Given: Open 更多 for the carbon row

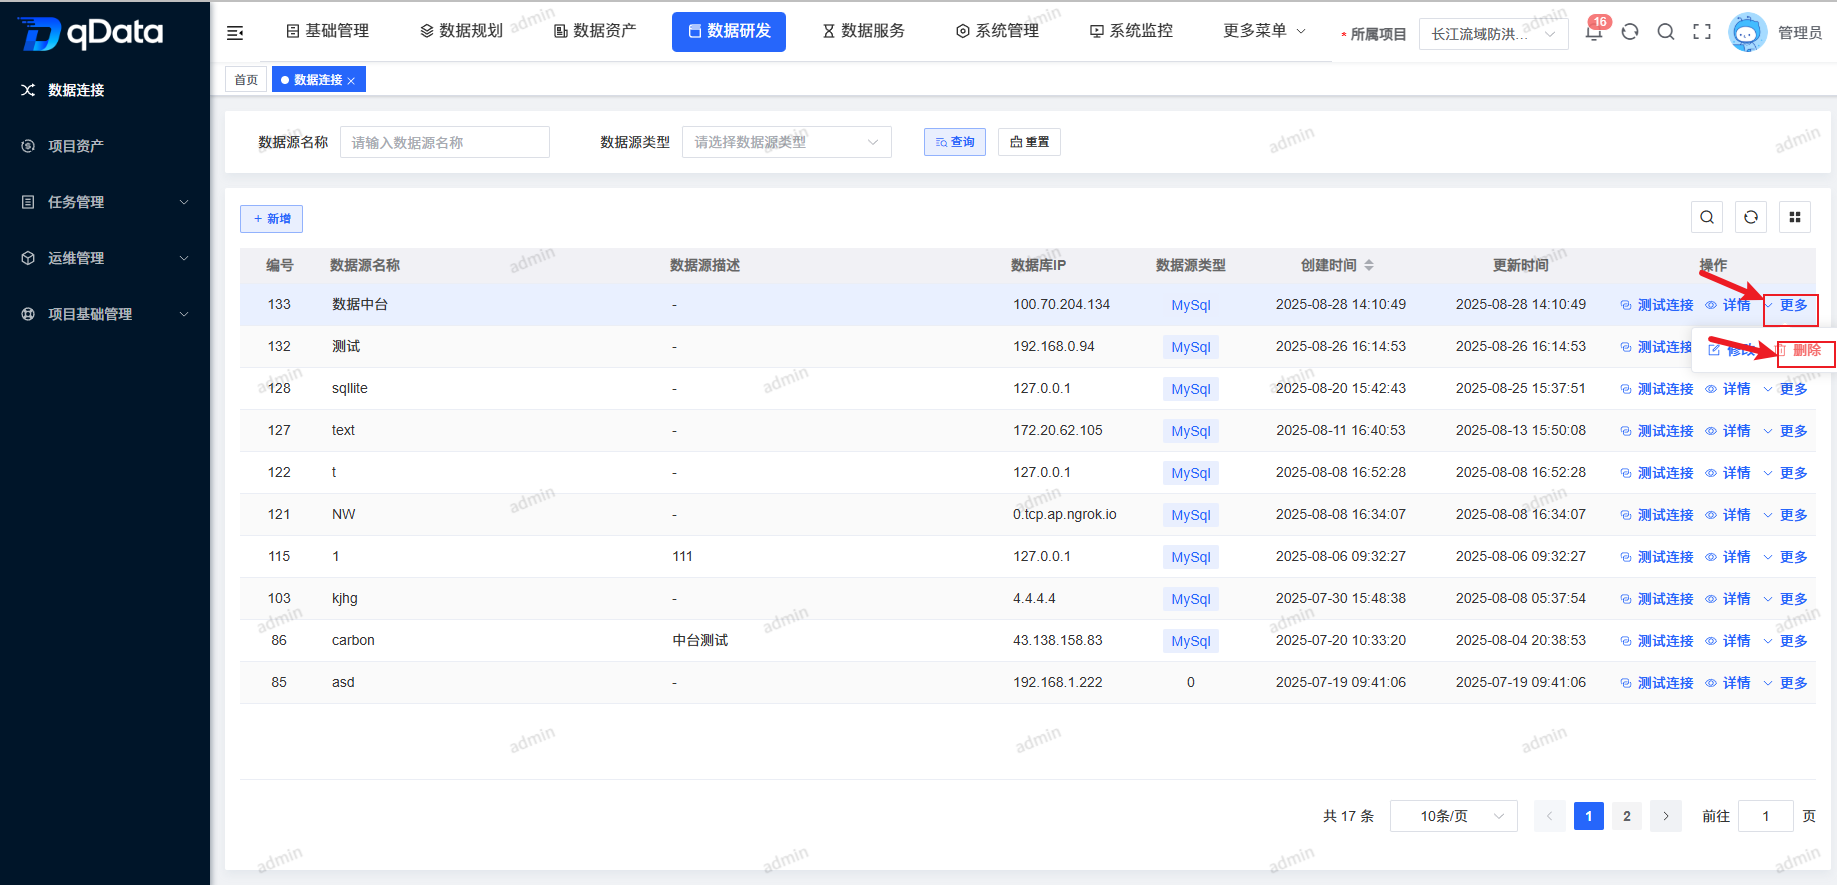Looking at the screenshot, I should point(1786,641).
